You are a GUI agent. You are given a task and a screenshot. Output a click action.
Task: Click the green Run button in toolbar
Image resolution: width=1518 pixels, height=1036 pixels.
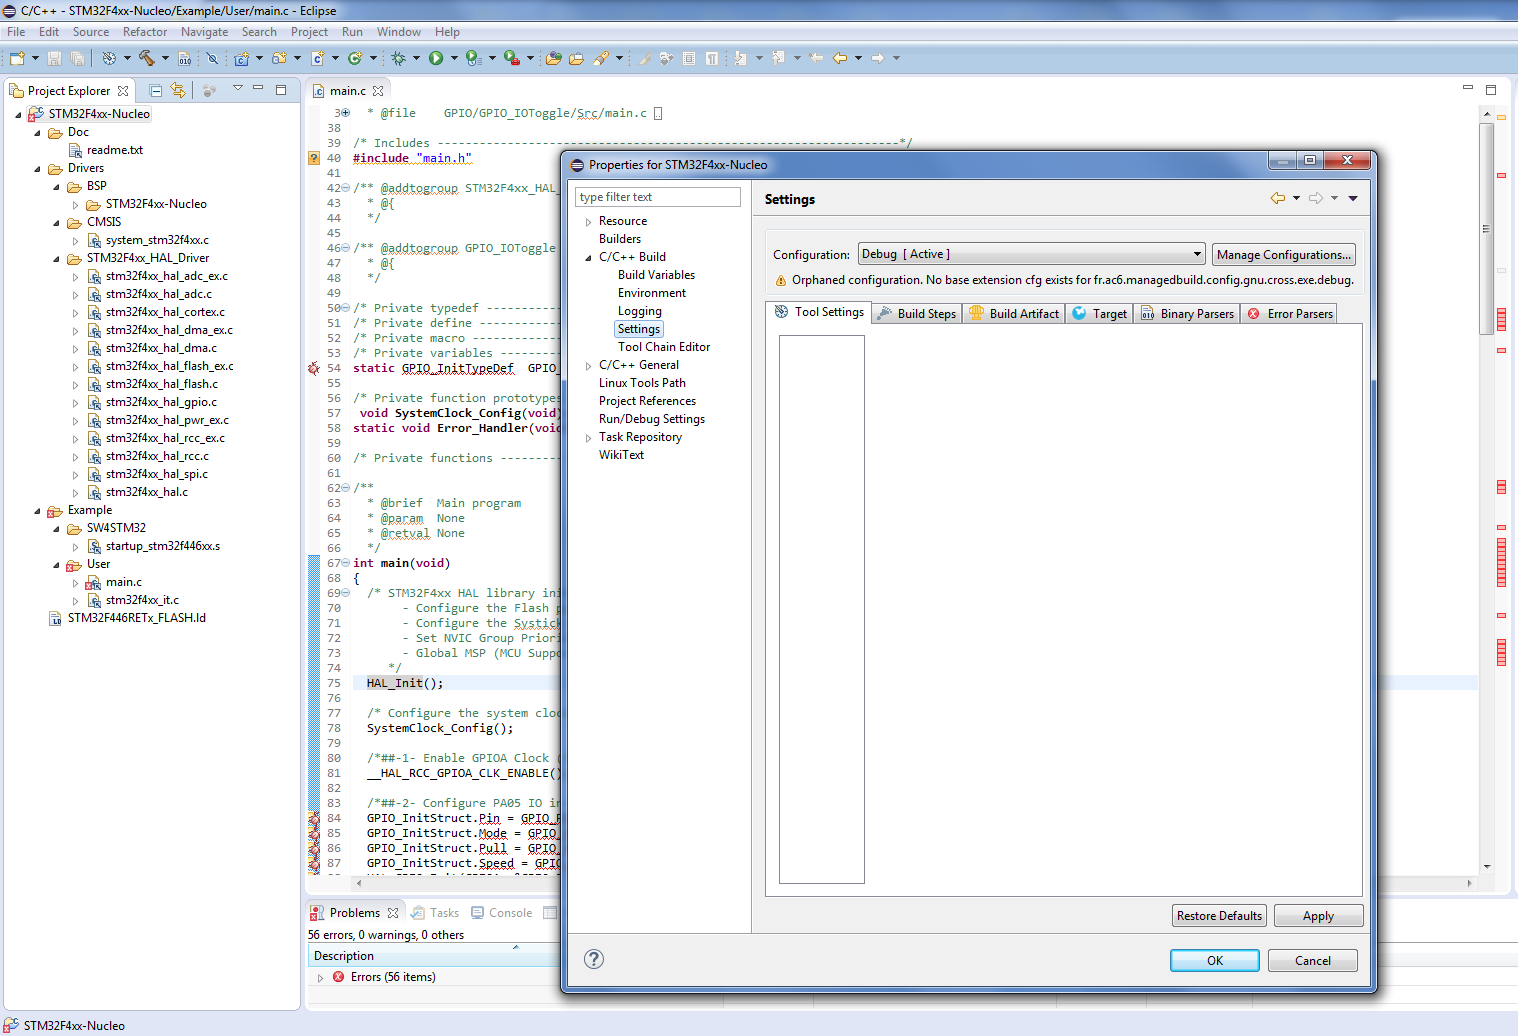coord(436,58)
